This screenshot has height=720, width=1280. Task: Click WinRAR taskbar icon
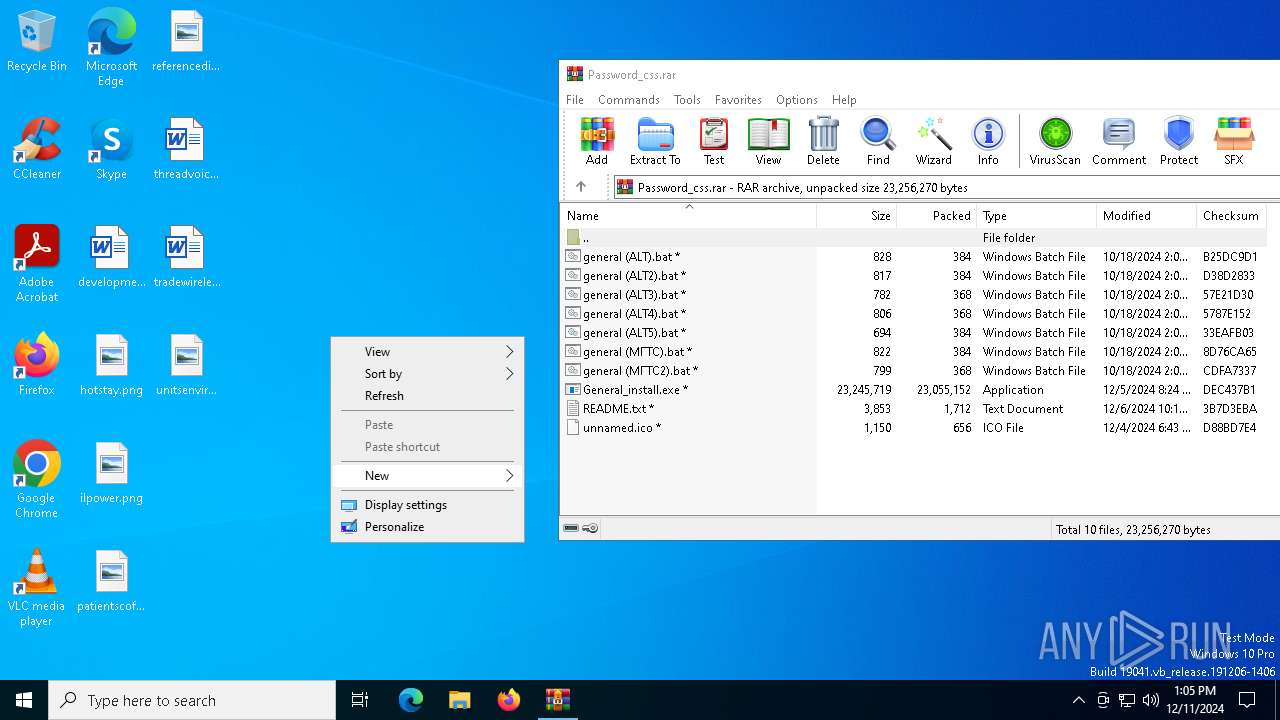click(x=558, y=700)
